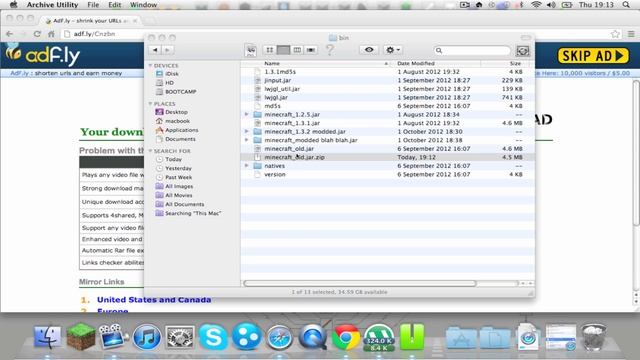This screenshot has width=640, height=360.
Task: Click the question mark toolbar icon
Action: coord(330,50)
